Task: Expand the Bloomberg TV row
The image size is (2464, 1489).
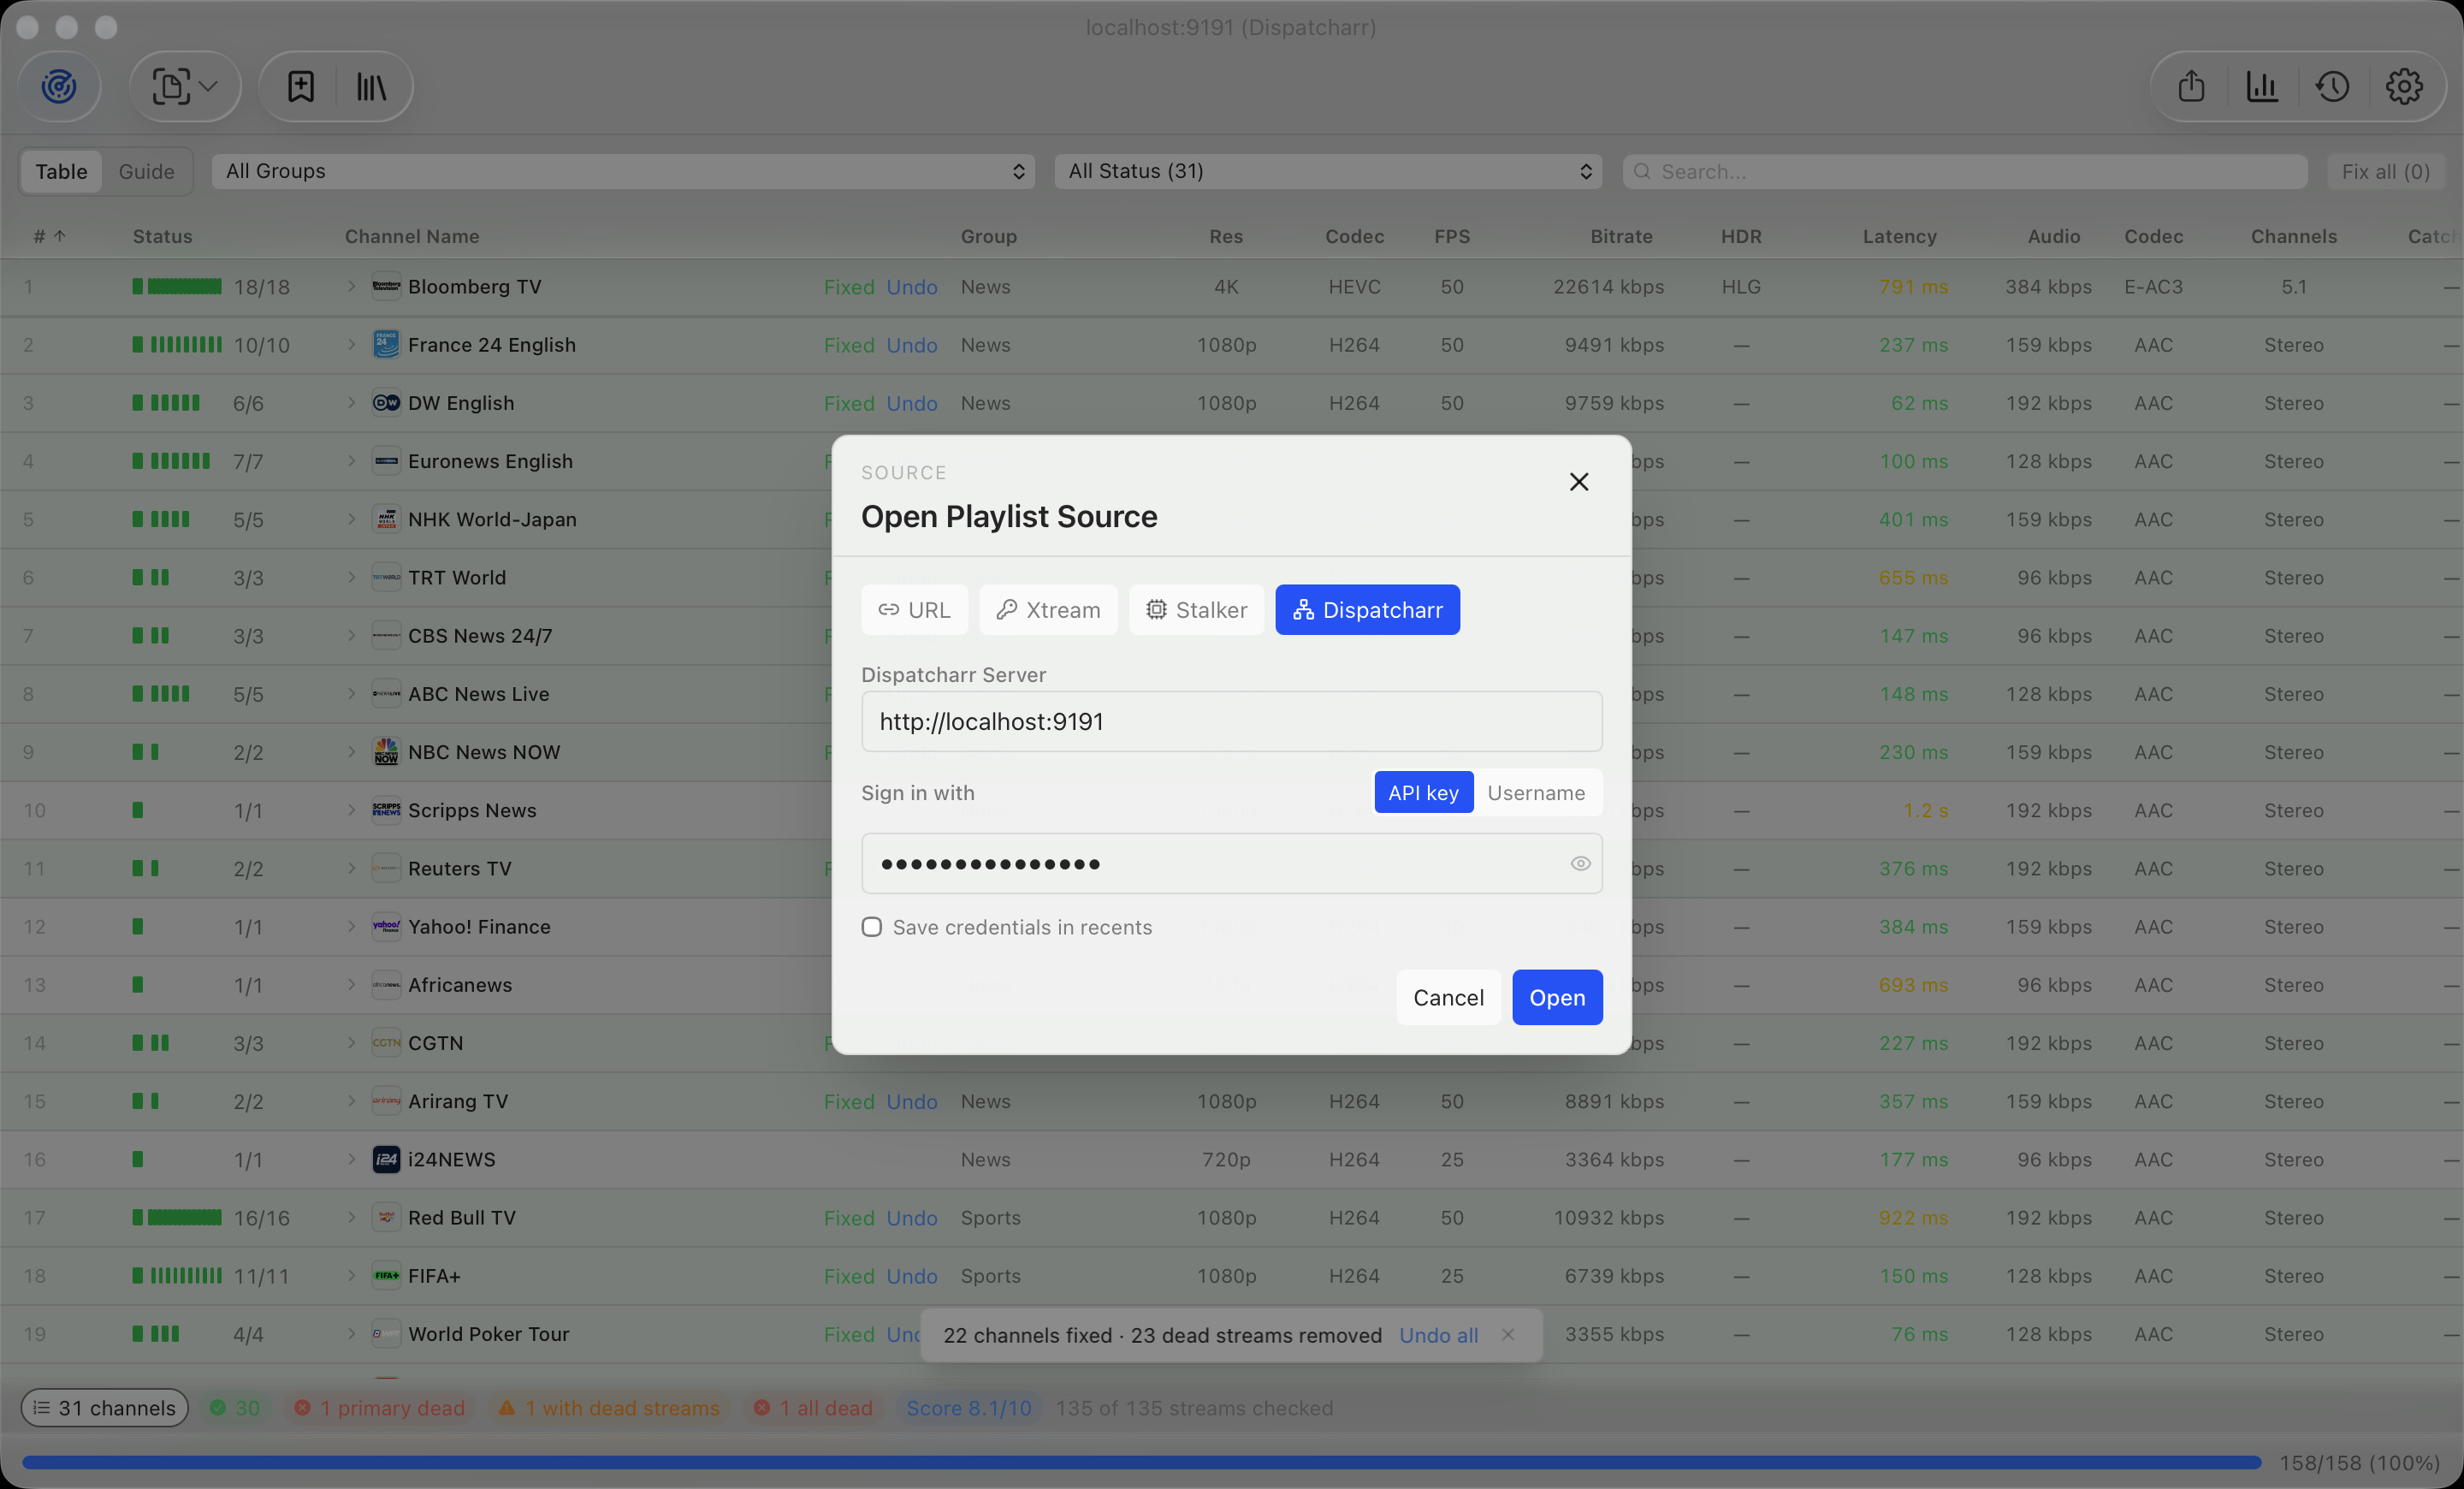Action: [x=351, y=286]
